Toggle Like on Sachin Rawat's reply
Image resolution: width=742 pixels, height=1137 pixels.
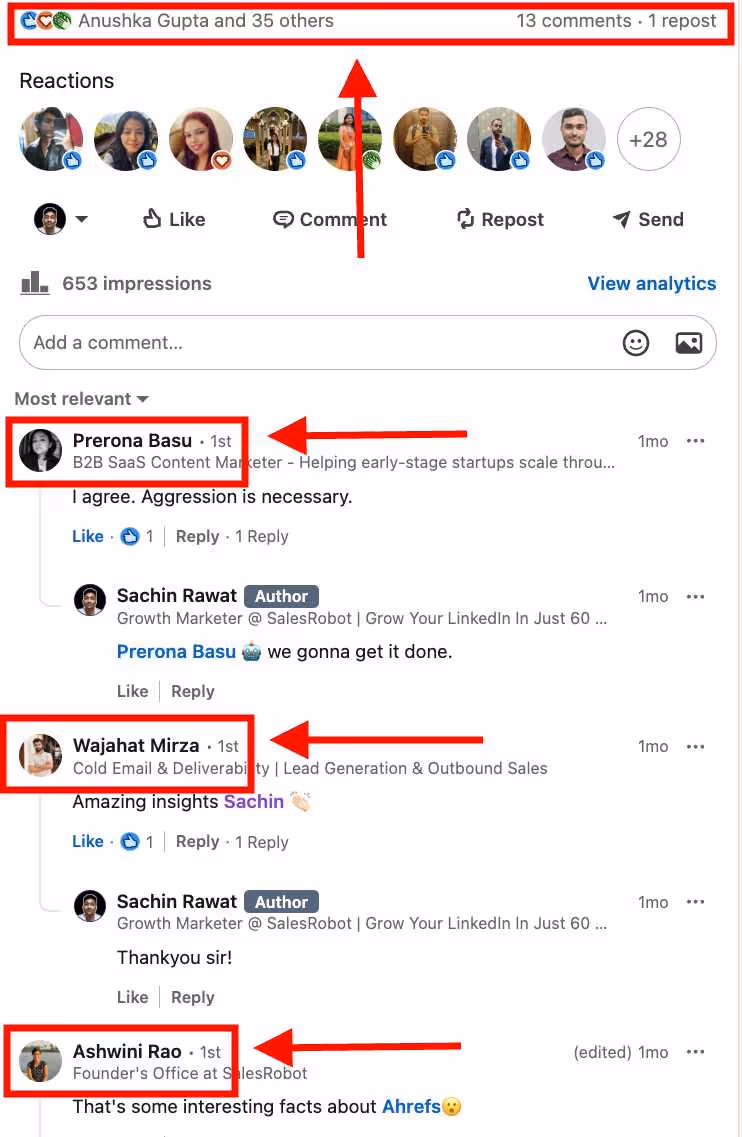click(132, 691)
